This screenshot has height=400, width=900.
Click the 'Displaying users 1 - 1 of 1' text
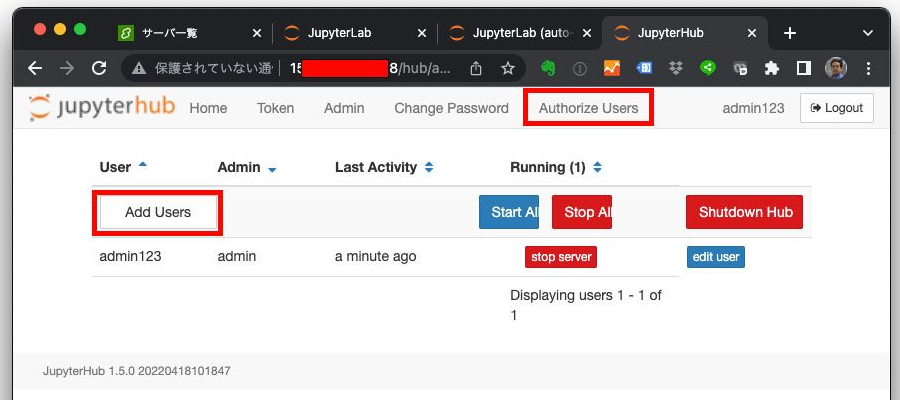point(586,305)
